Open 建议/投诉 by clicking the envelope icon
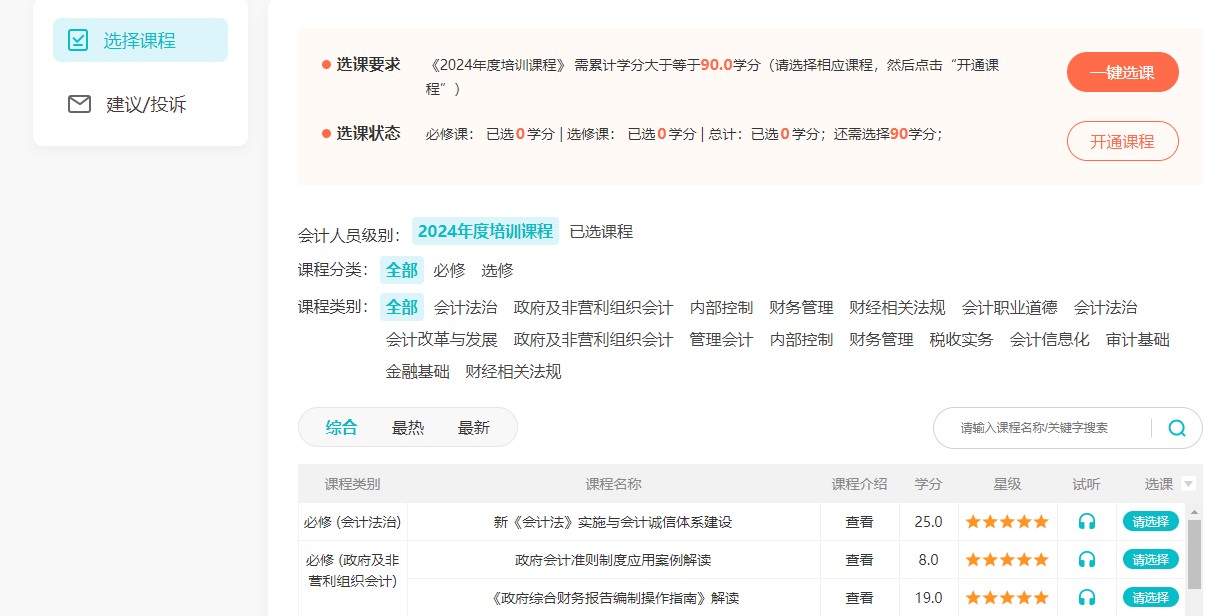The height and width of the screenshot is (616, 1230). 79,103
